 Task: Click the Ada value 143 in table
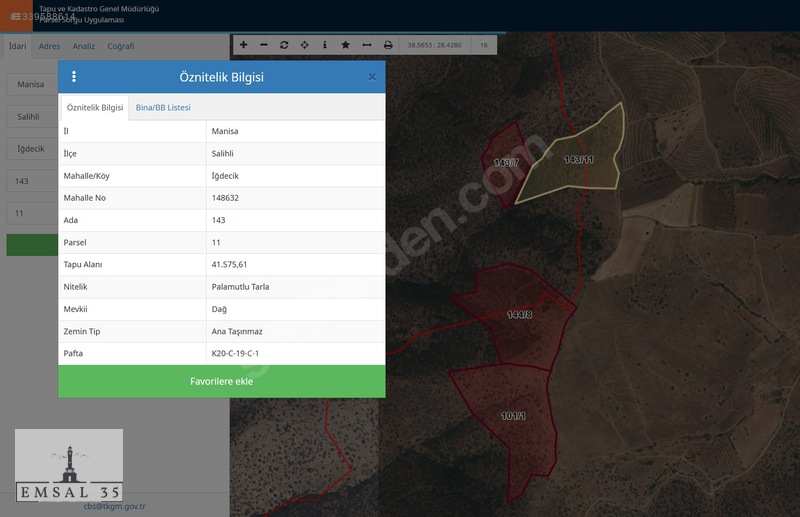218,220
